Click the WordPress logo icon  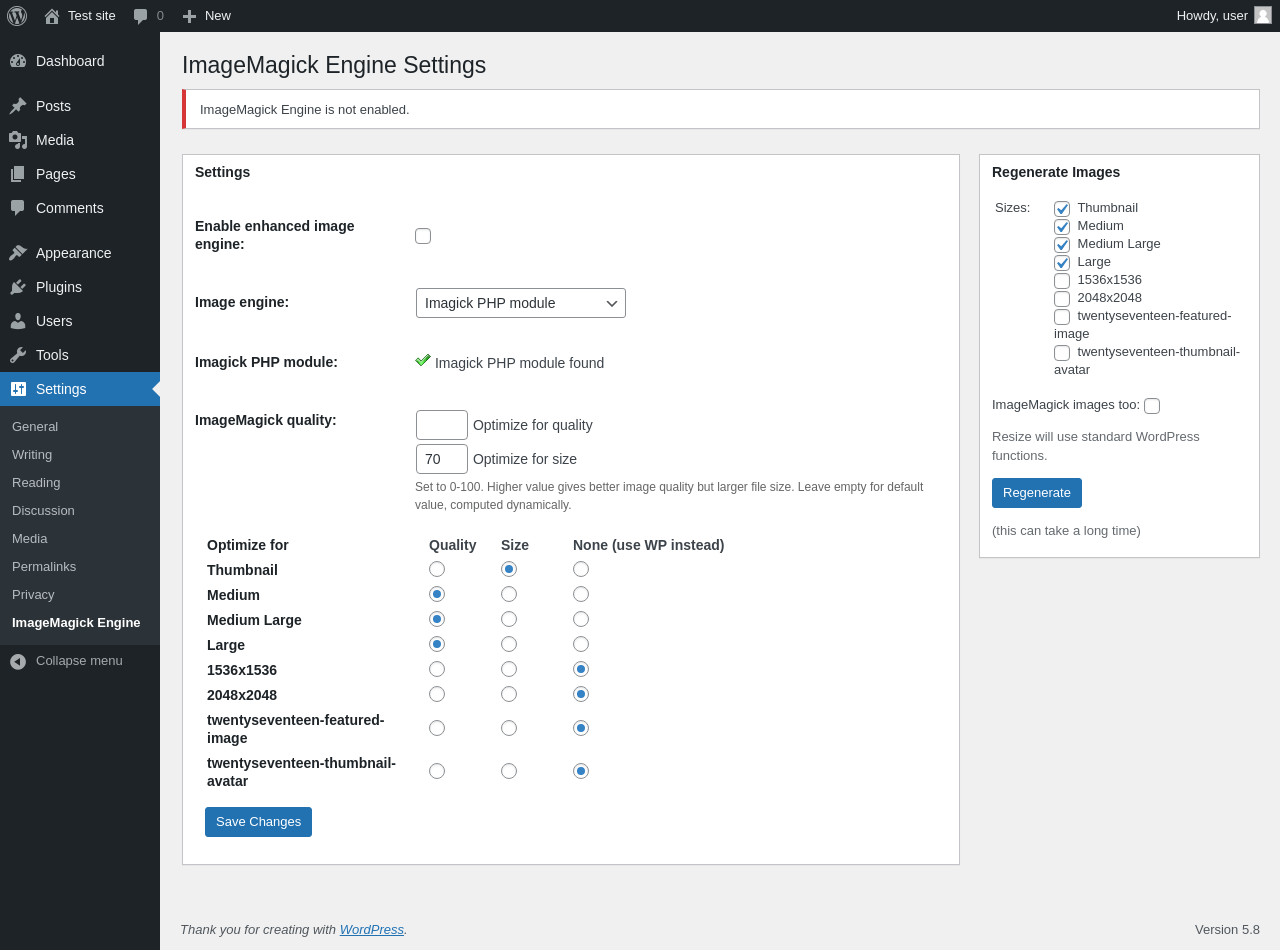pyautogui.click(x=17, y=16)
